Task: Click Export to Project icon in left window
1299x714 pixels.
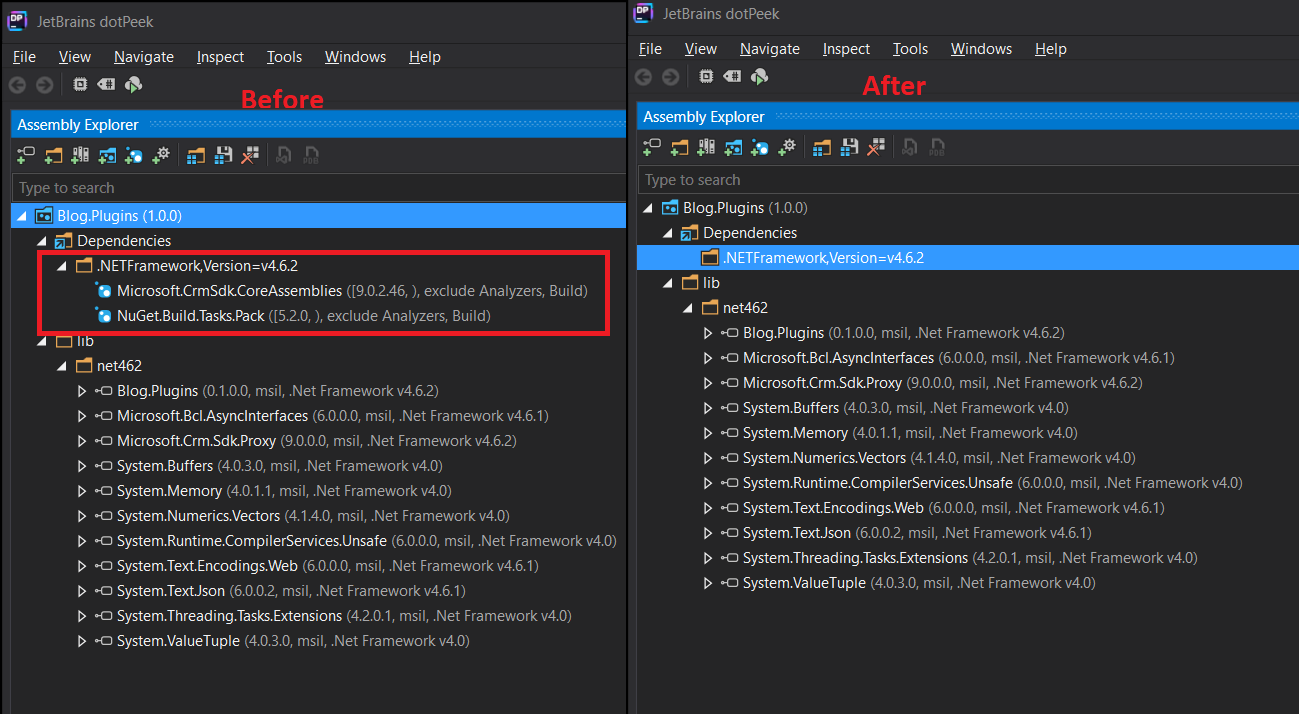Action: point(284,155)
